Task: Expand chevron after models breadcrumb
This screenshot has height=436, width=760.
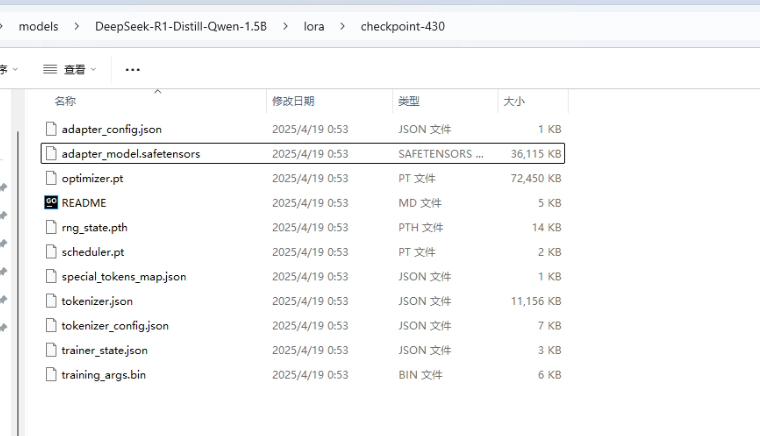Action: point(77,27)
